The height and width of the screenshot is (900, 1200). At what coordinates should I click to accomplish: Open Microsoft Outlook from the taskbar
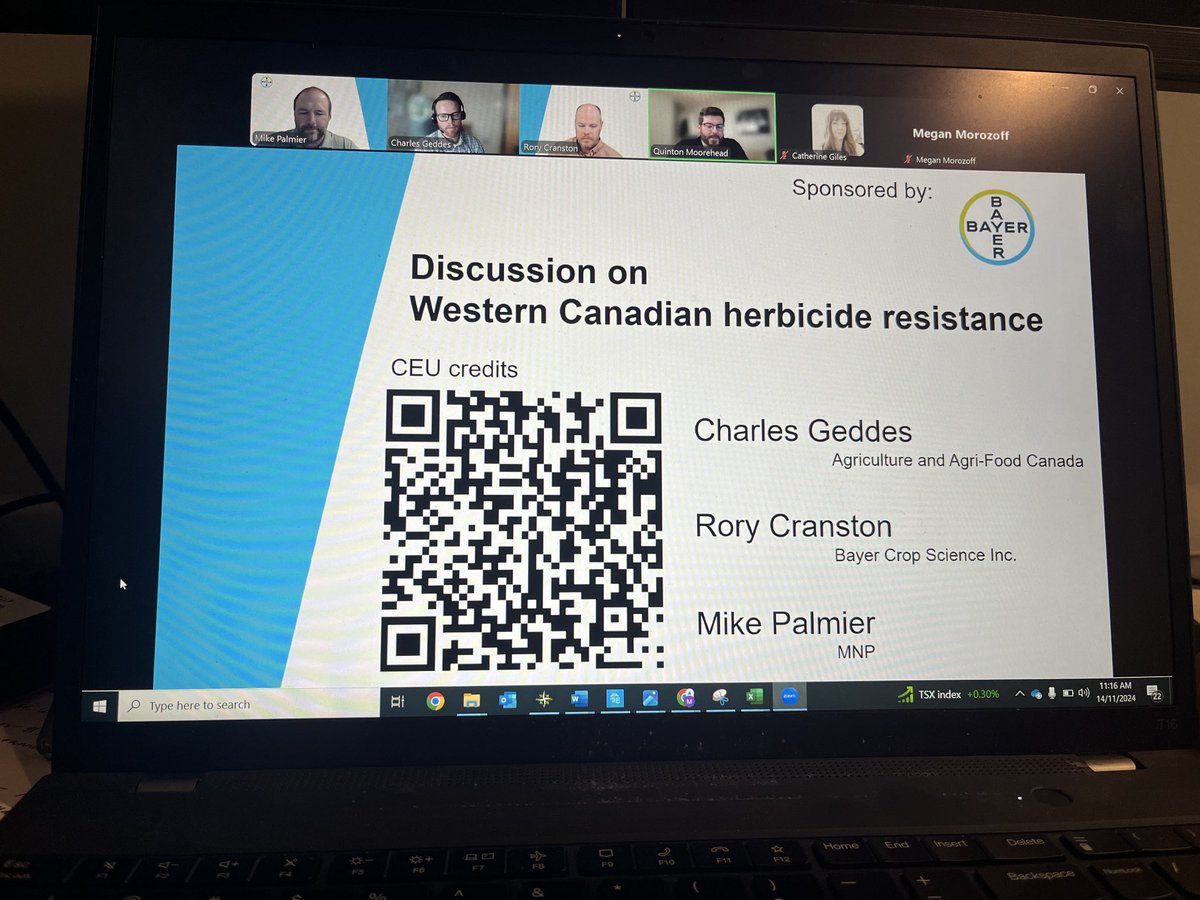coord(508,700)
